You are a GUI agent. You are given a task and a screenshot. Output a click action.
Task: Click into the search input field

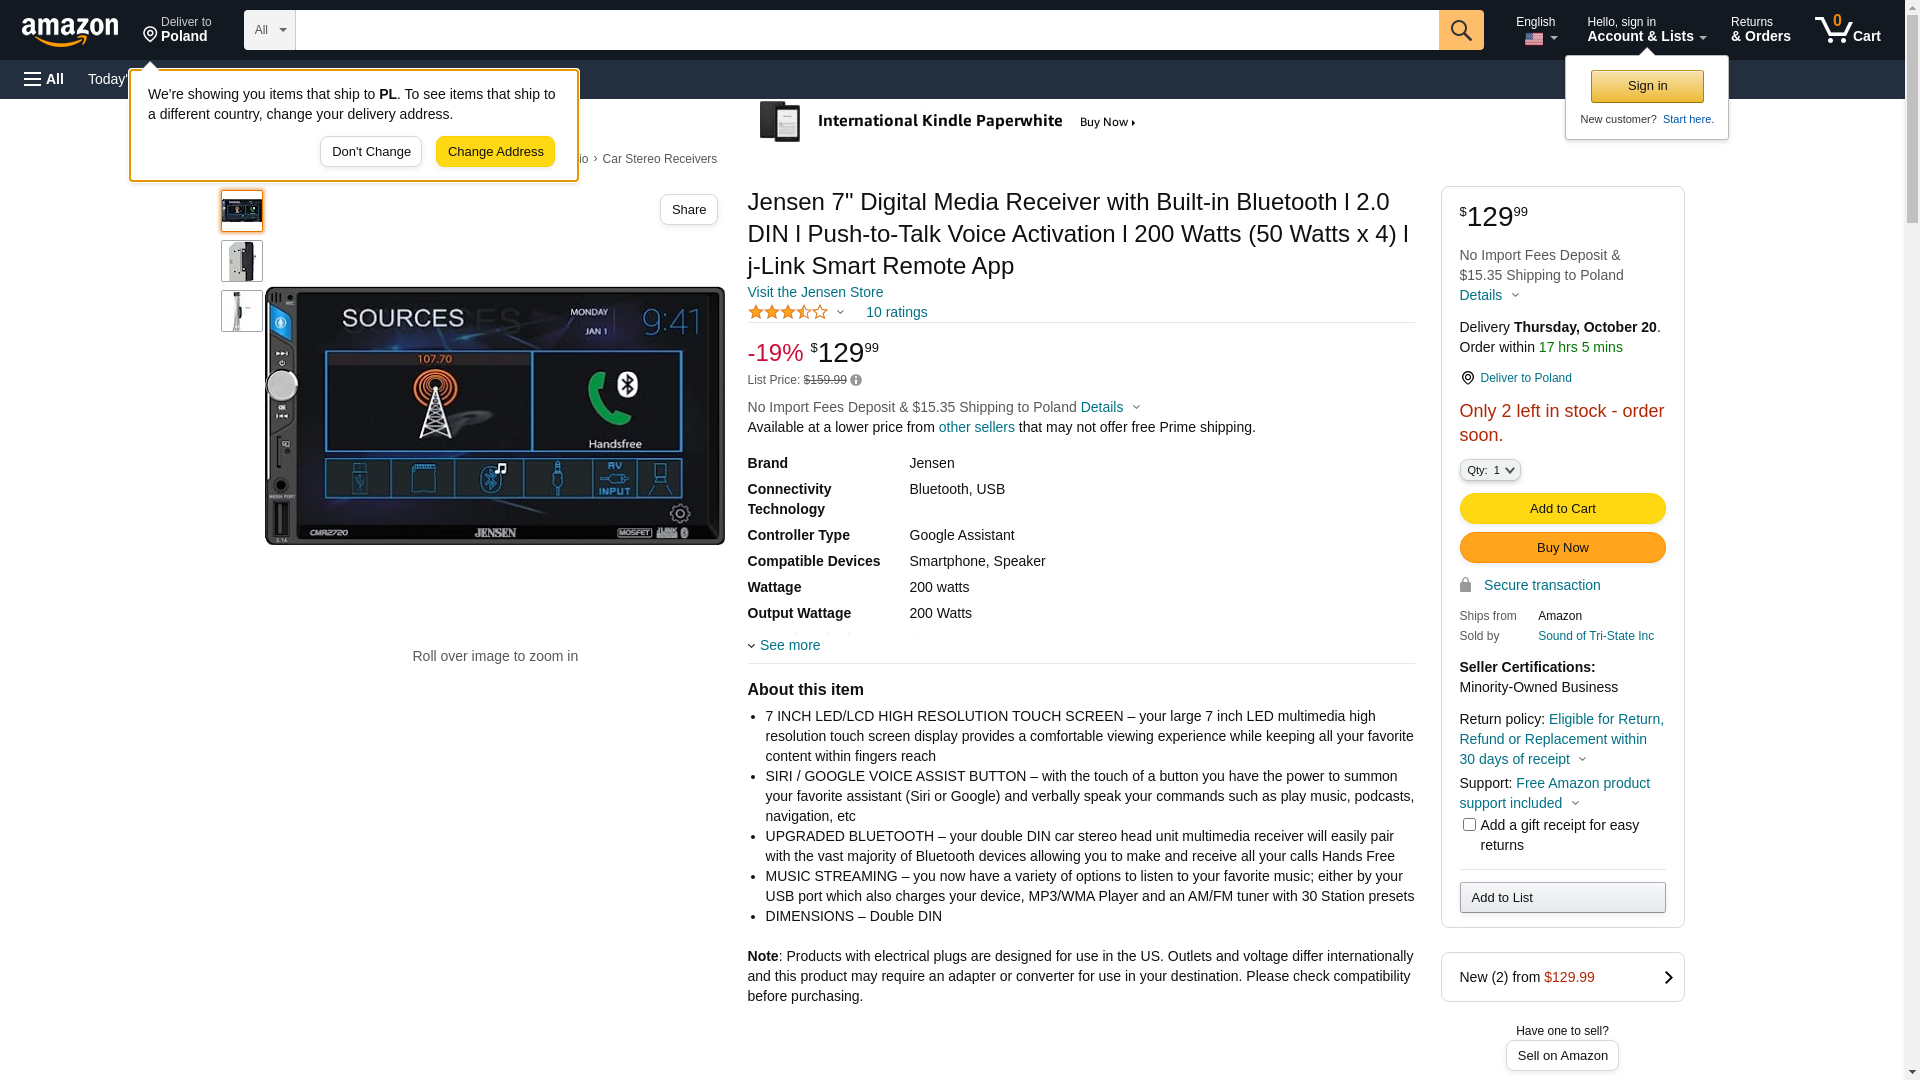pyautogui.click(x=867, y=30)
